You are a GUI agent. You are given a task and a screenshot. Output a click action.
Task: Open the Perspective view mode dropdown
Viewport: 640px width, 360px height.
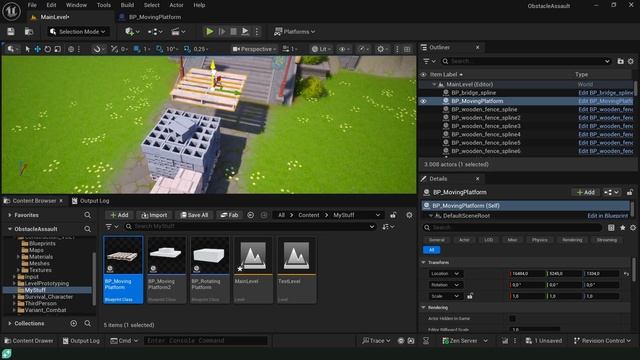[254, 49]
